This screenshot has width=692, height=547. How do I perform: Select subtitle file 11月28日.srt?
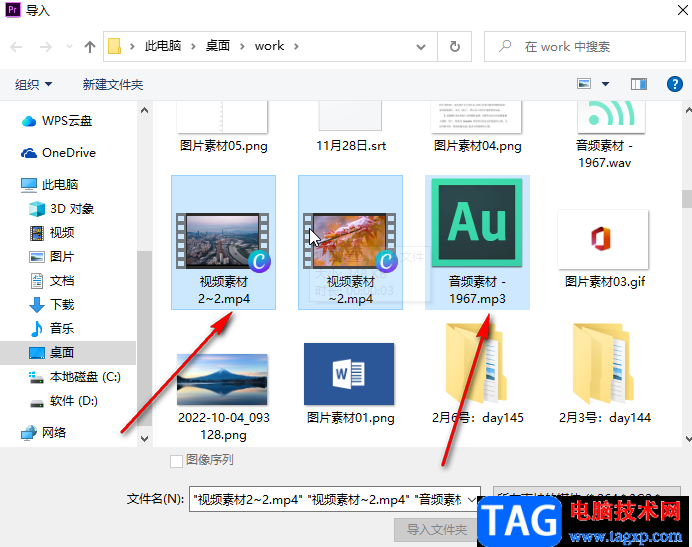point(350,128)
